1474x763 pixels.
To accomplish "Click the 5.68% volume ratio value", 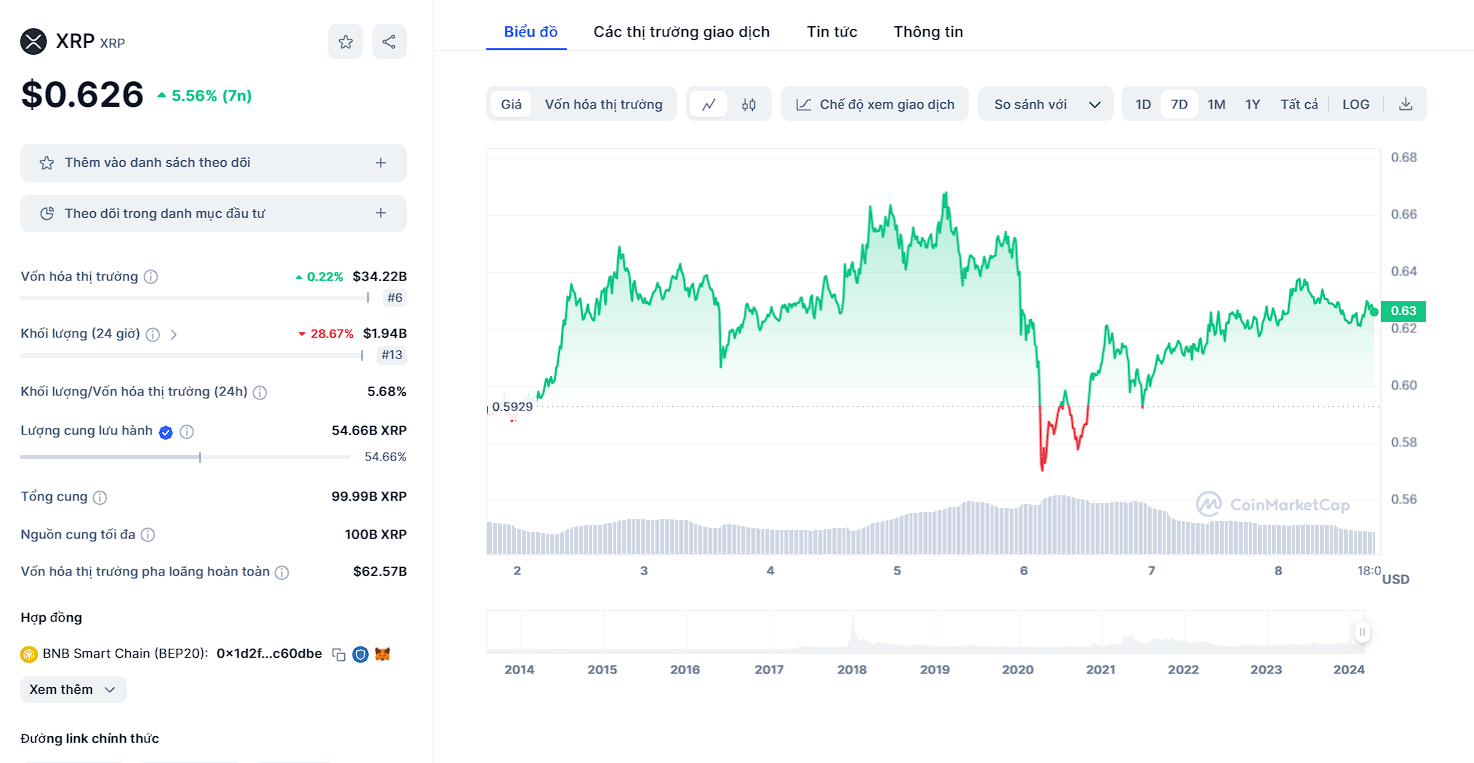I will click(x=387, y=392).
